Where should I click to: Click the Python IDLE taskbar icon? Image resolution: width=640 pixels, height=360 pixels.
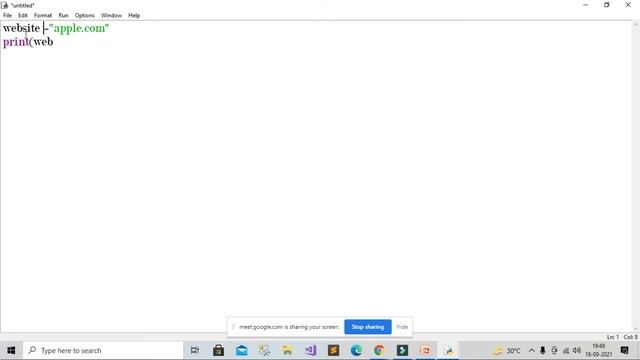[449, 350]
